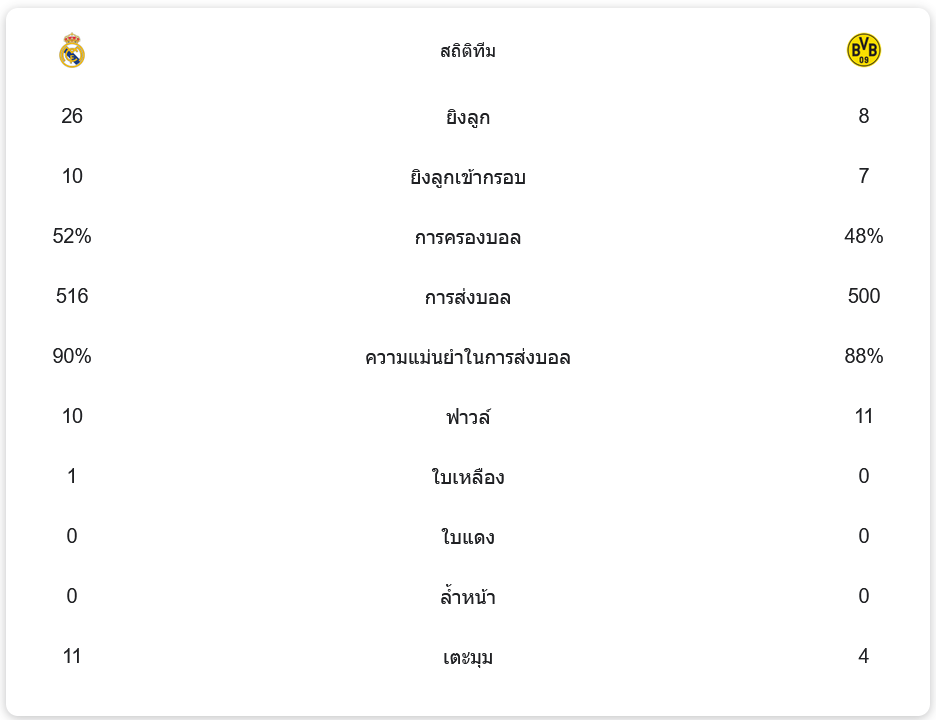Click the เตะมุม corners label
The height and width of the screenshot is (720, 936).
[x=468, y=658]
